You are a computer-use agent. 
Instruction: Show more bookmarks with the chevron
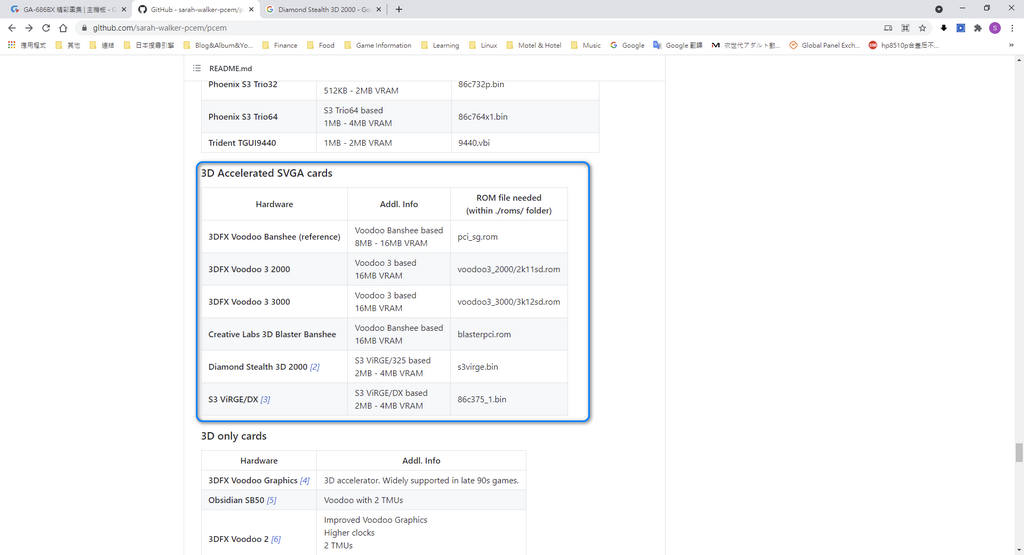pos(1011,45)
